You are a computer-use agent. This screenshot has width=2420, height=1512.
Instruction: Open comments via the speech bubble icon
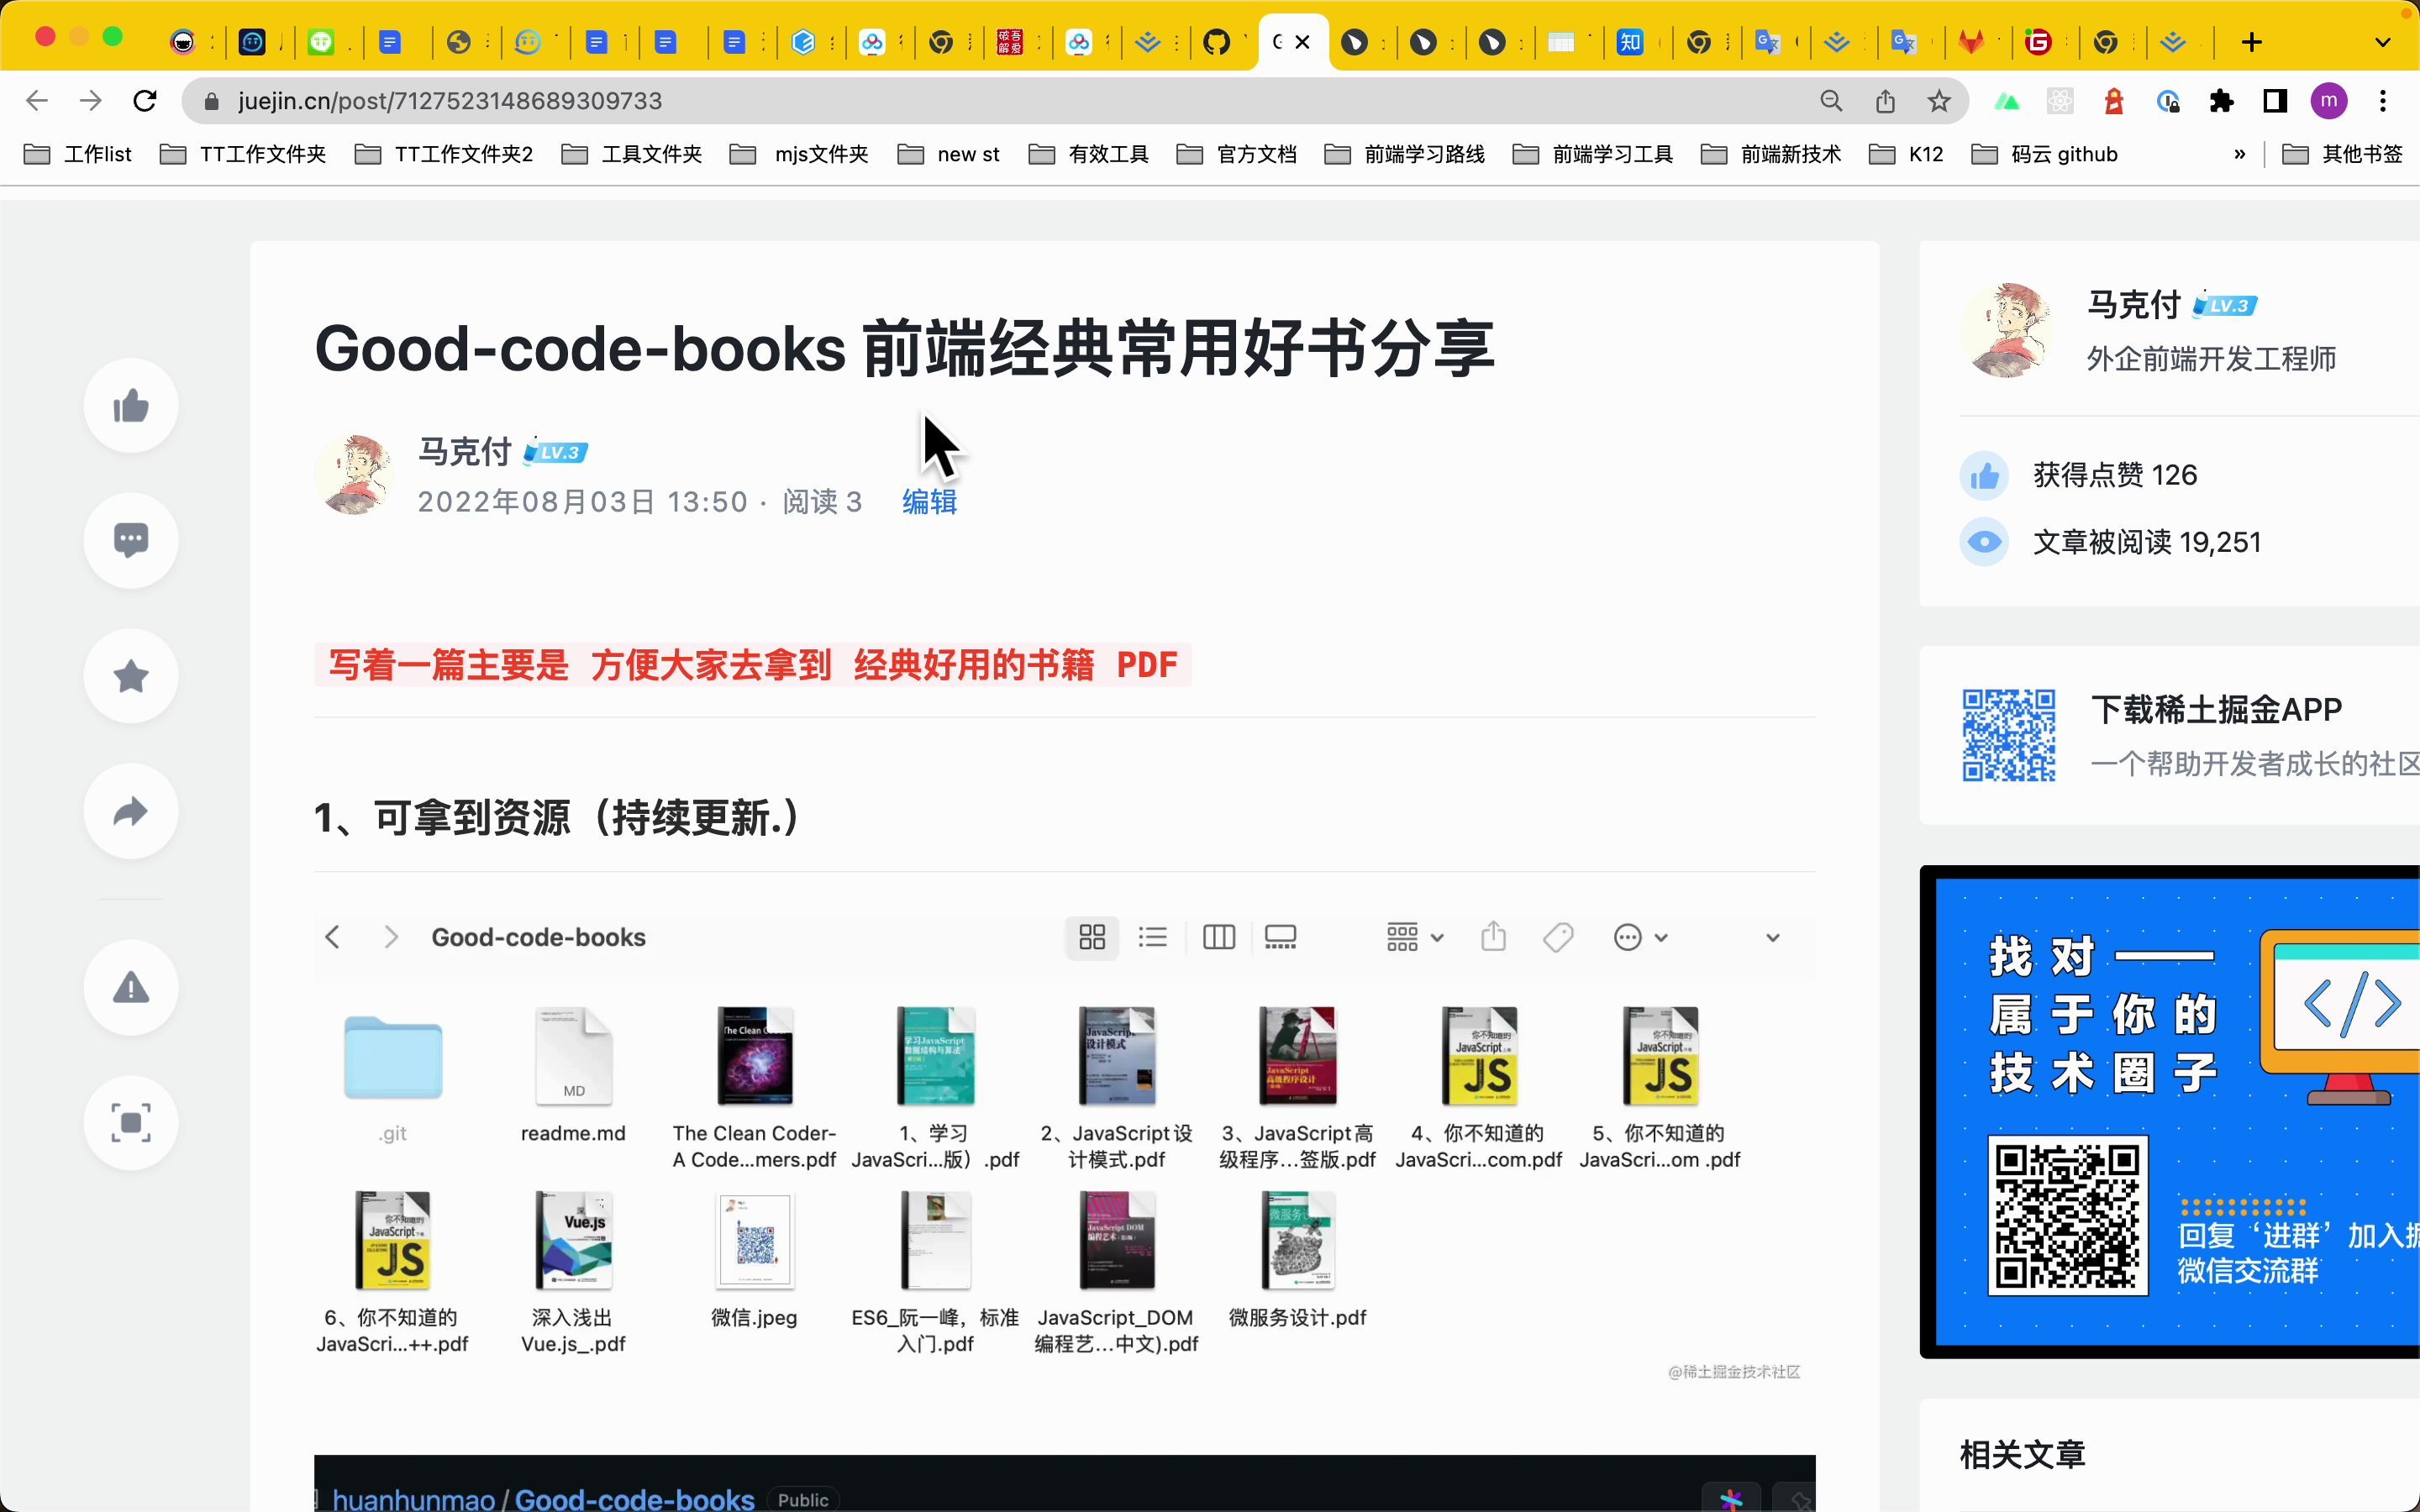[131, 540]
